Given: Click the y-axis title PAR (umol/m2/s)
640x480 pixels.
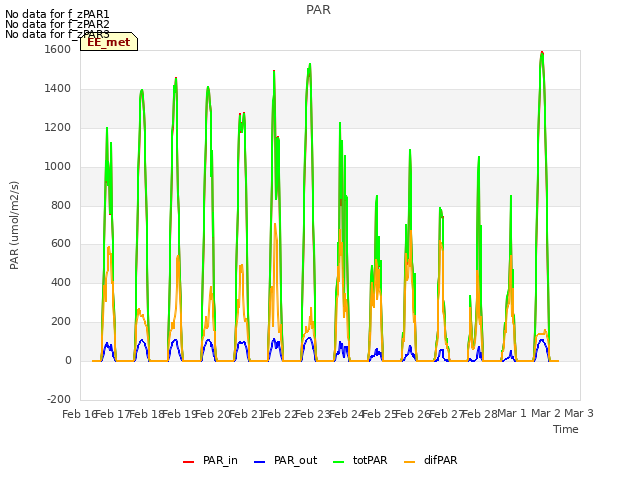Looking at the screenshot, I should (x=14, y=225).
